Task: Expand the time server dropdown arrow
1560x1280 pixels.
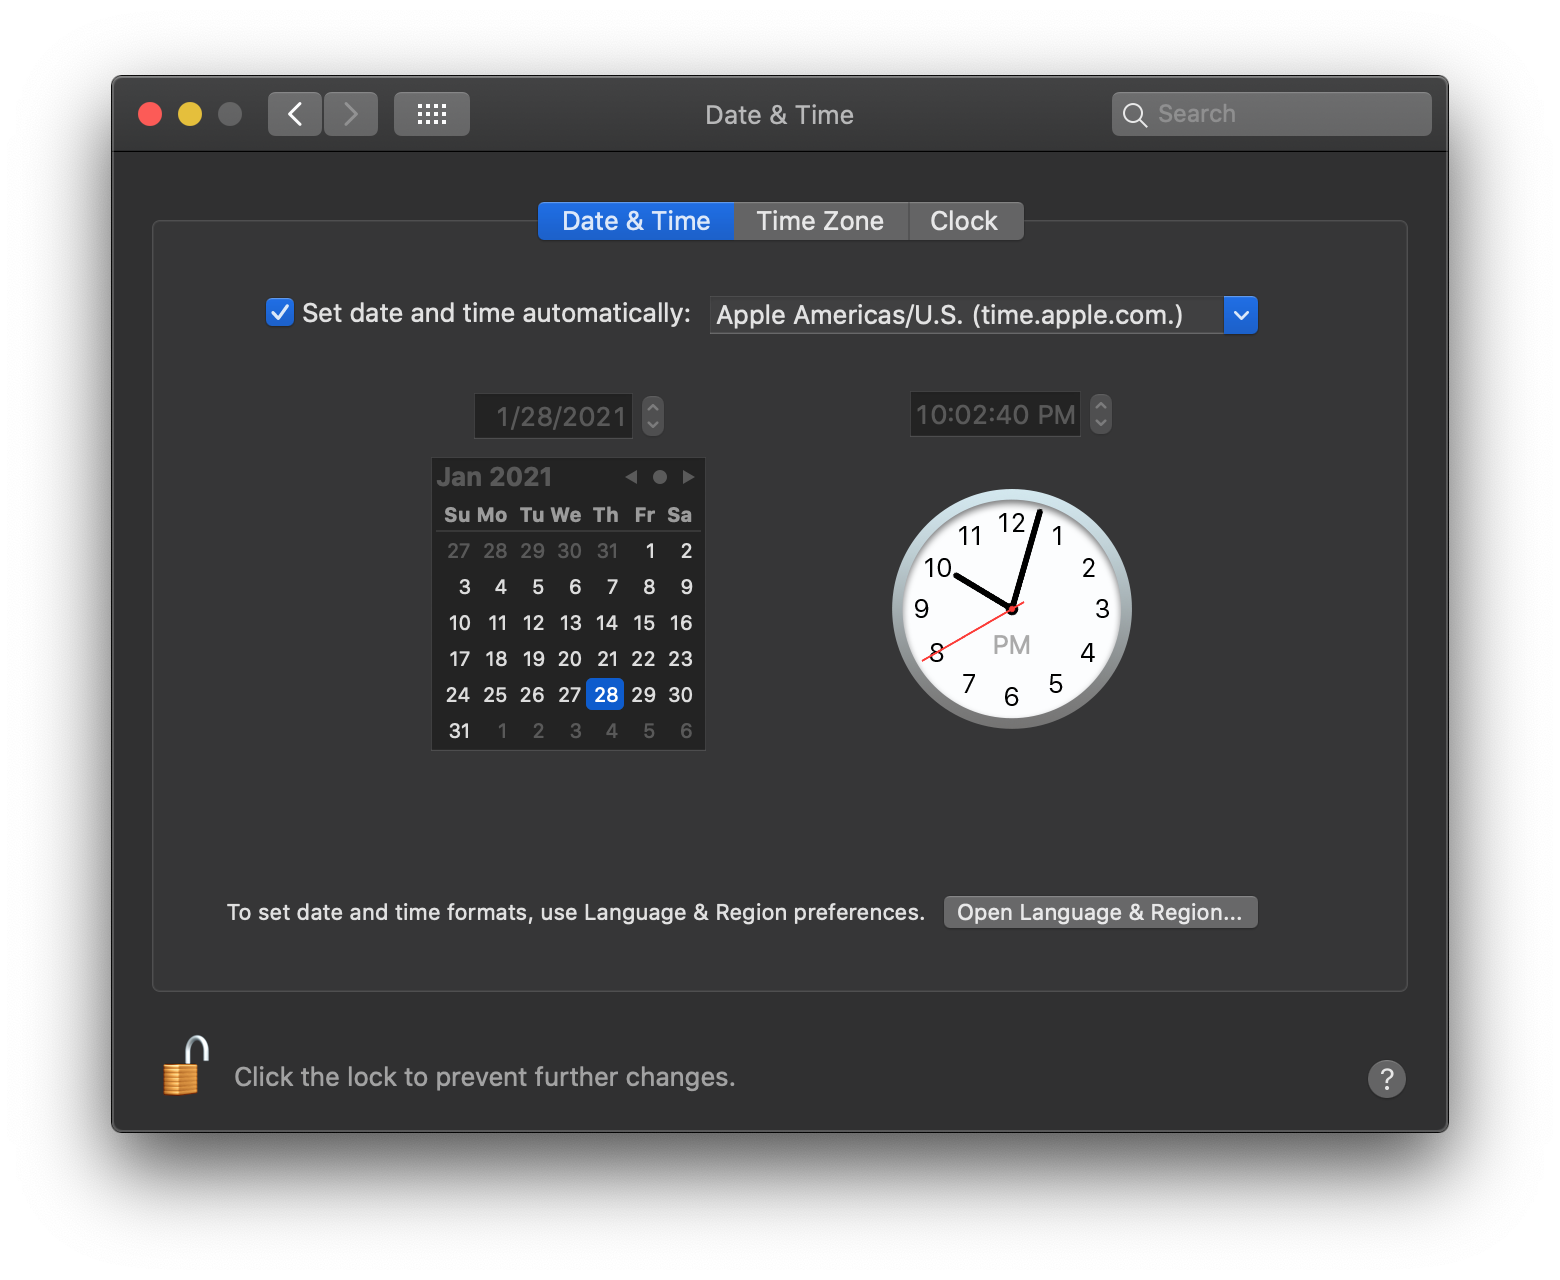Action: point(1241,315)
